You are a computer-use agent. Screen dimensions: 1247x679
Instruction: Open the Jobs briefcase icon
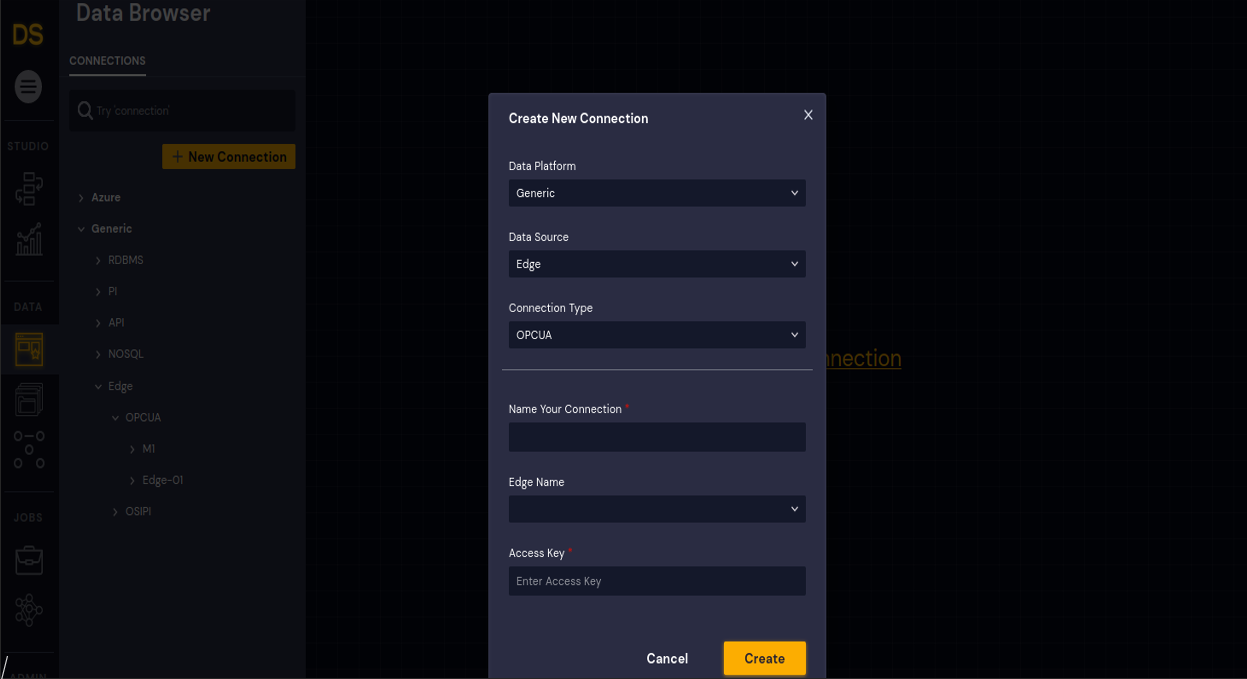click(29, 560)
